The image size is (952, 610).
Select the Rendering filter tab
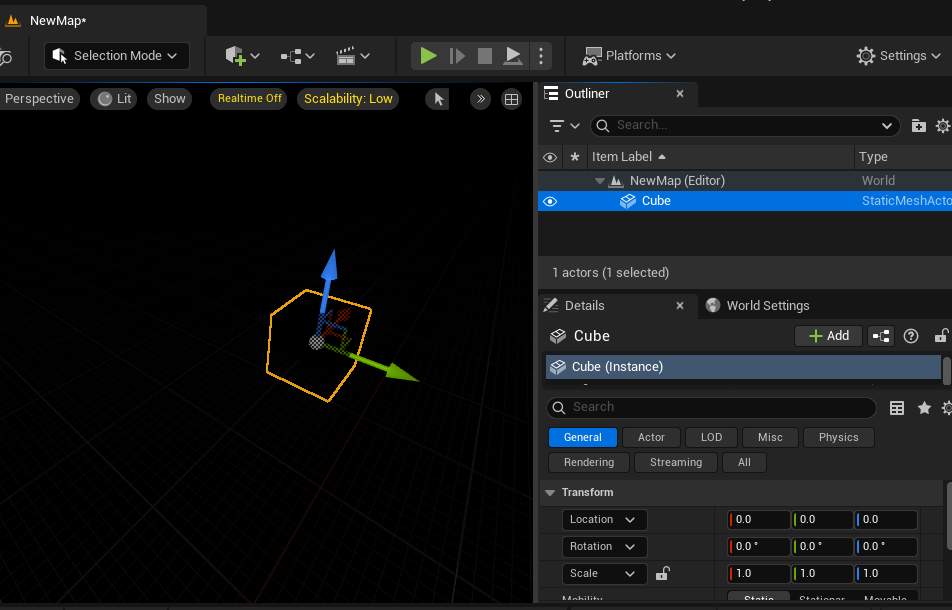pos(588,463)
